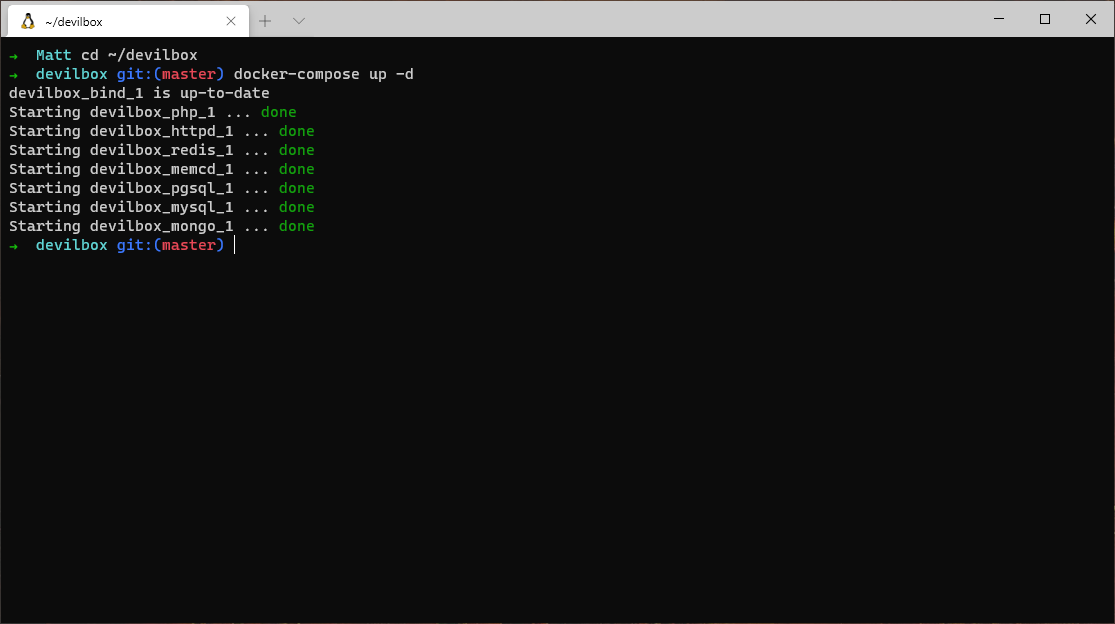
Task: Click 'git:(master)' on the docker-compose line
Action: coord(171,75)
